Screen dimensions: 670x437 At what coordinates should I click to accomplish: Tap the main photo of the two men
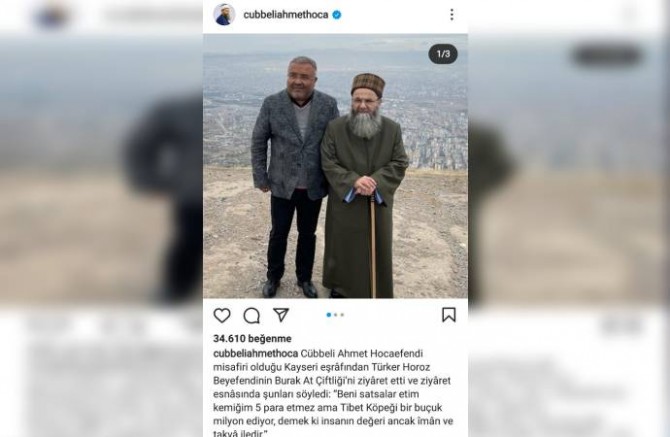(x=335, y=166)
